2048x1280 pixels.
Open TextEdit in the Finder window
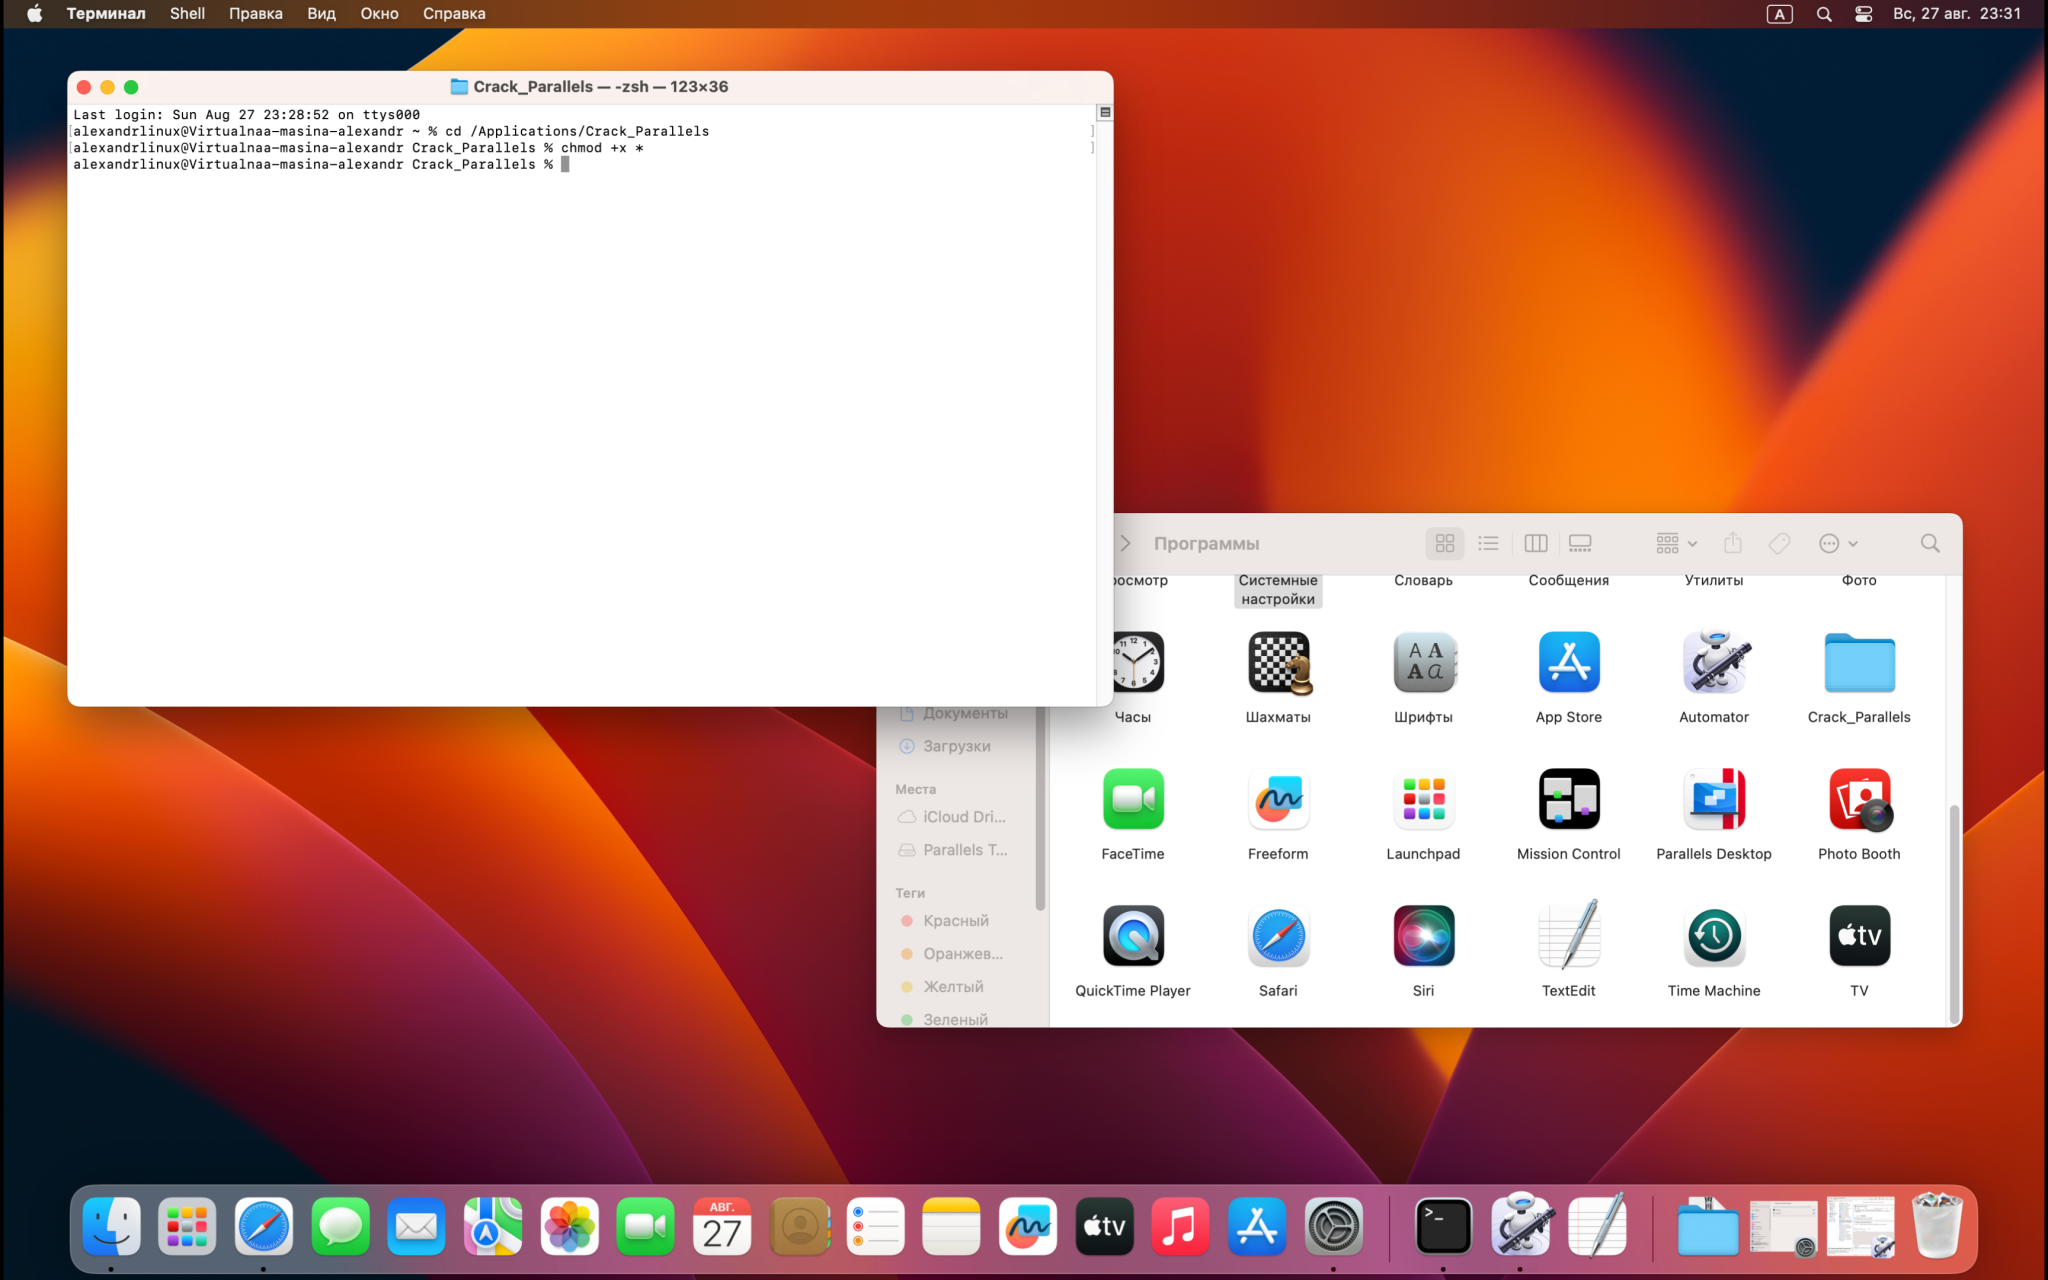pos(1569,935)
